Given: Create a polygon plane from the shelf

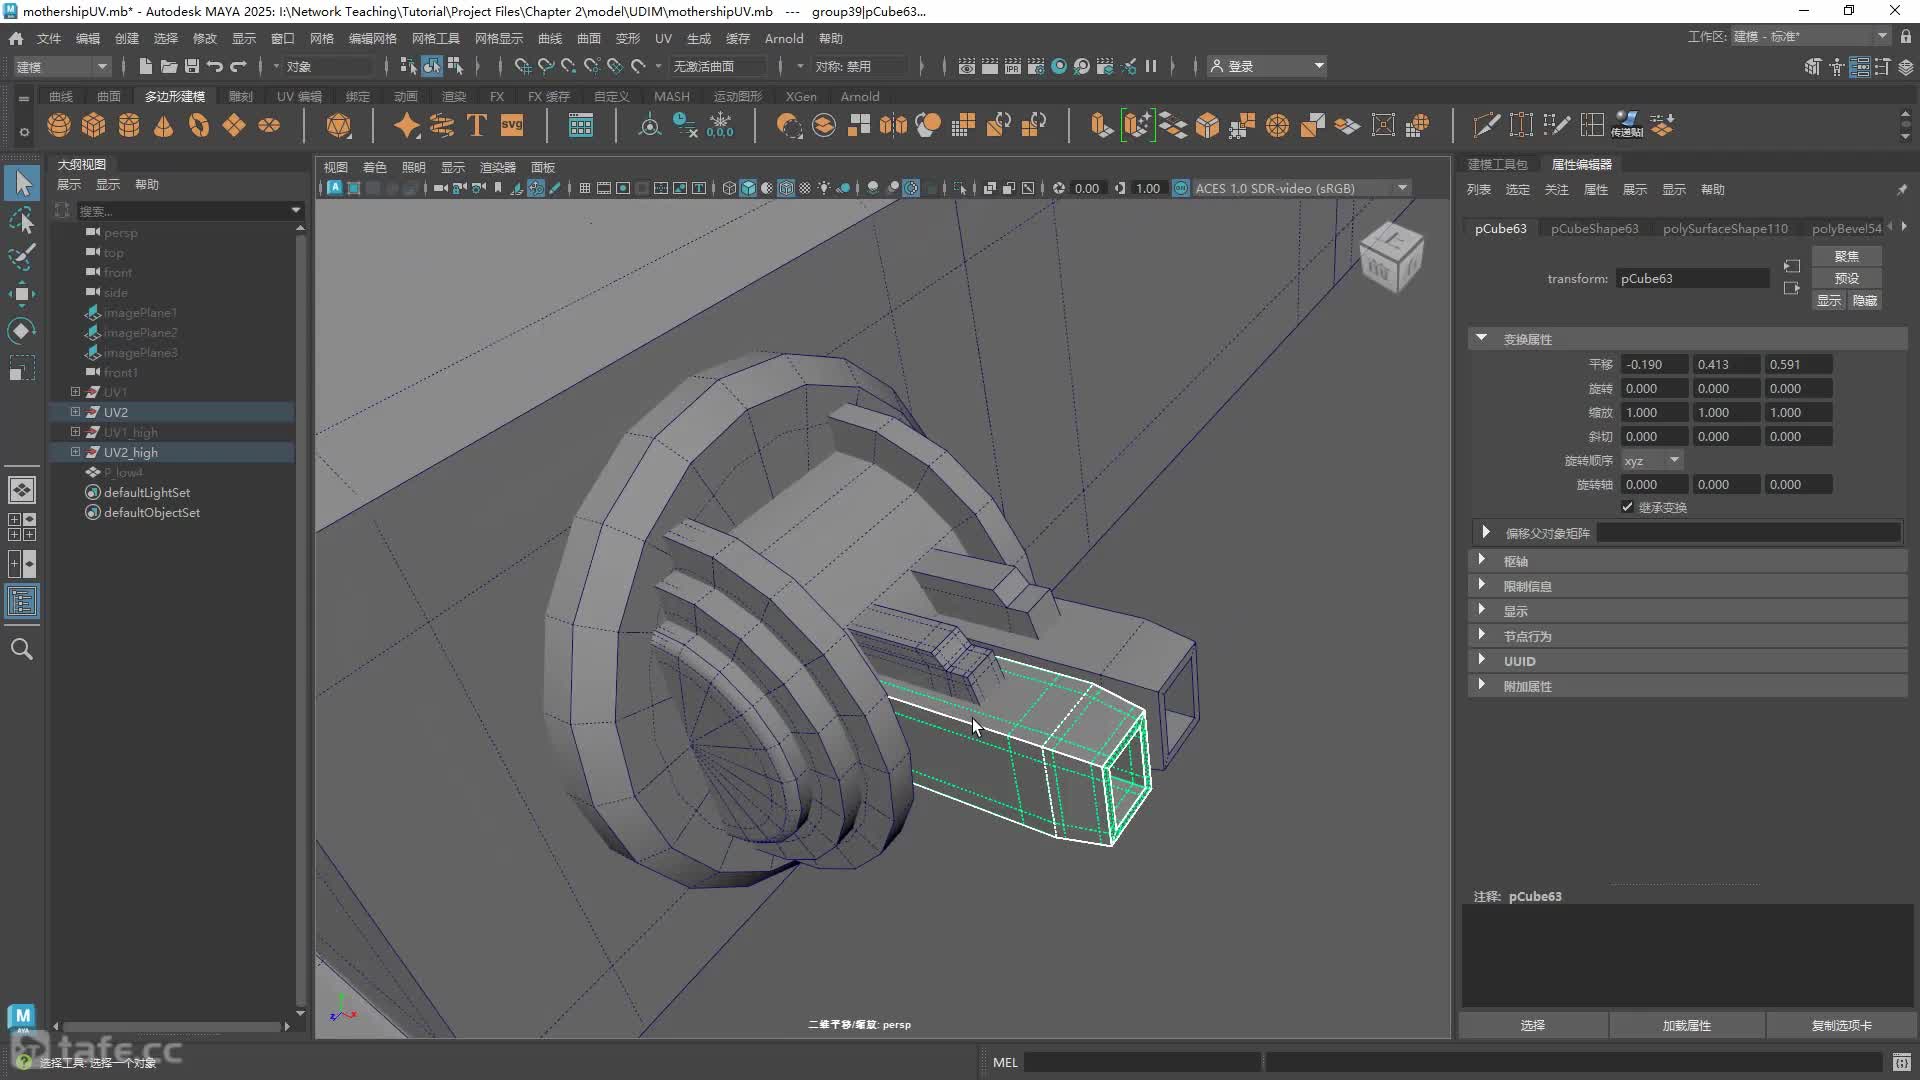Looking at the screenshot, I should coord(234,126).
